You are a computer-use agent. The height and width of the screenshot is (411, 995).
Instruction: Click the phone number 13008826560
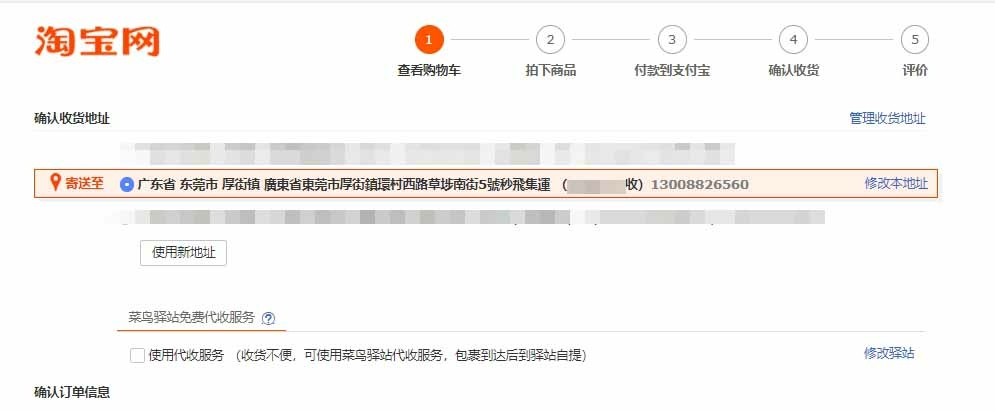700,185
